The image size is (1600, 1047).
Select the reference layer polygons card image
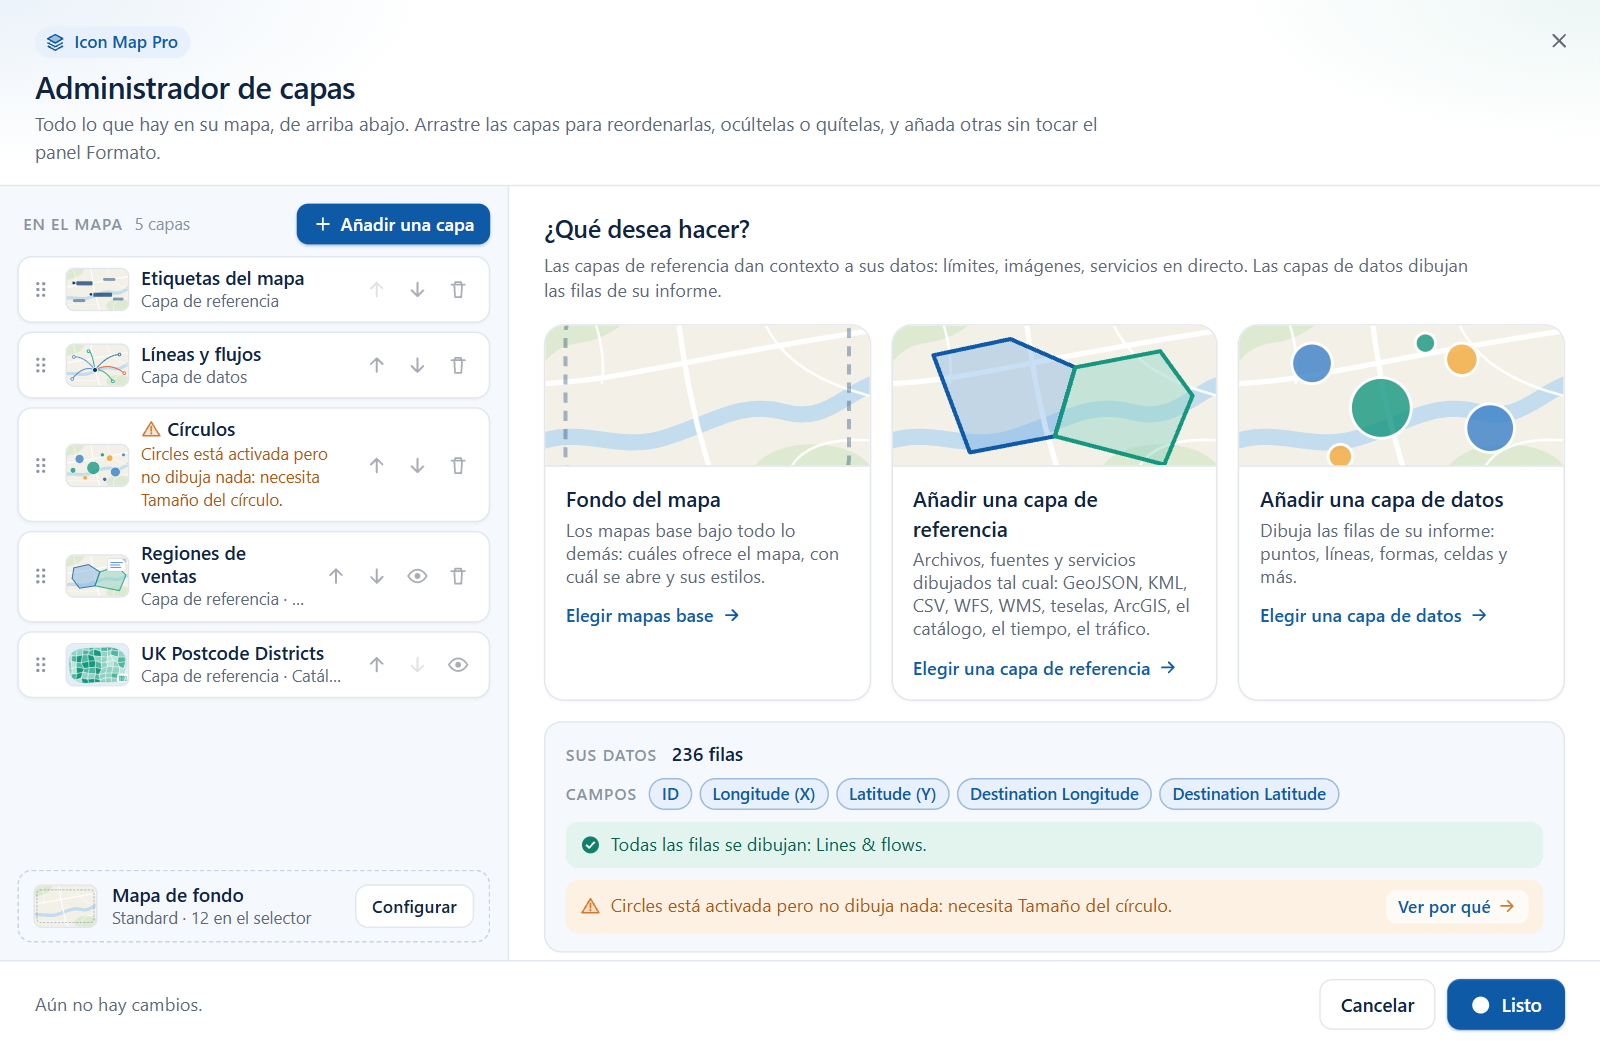pos(1054,395)
